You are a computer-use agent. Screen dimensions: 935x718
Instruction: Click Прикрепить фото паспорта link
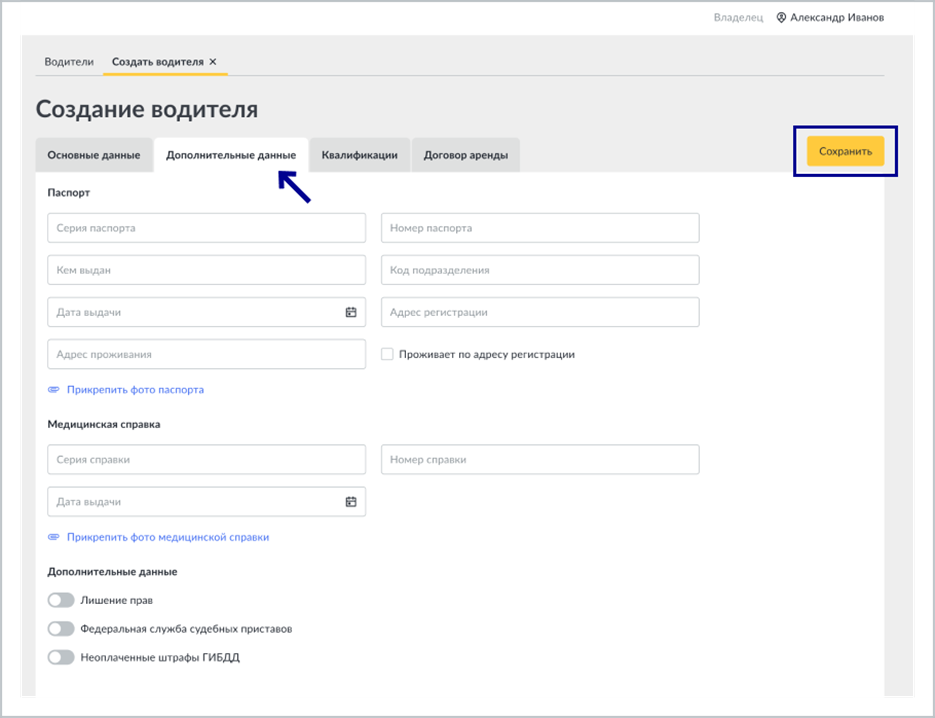tap(135, 389)
